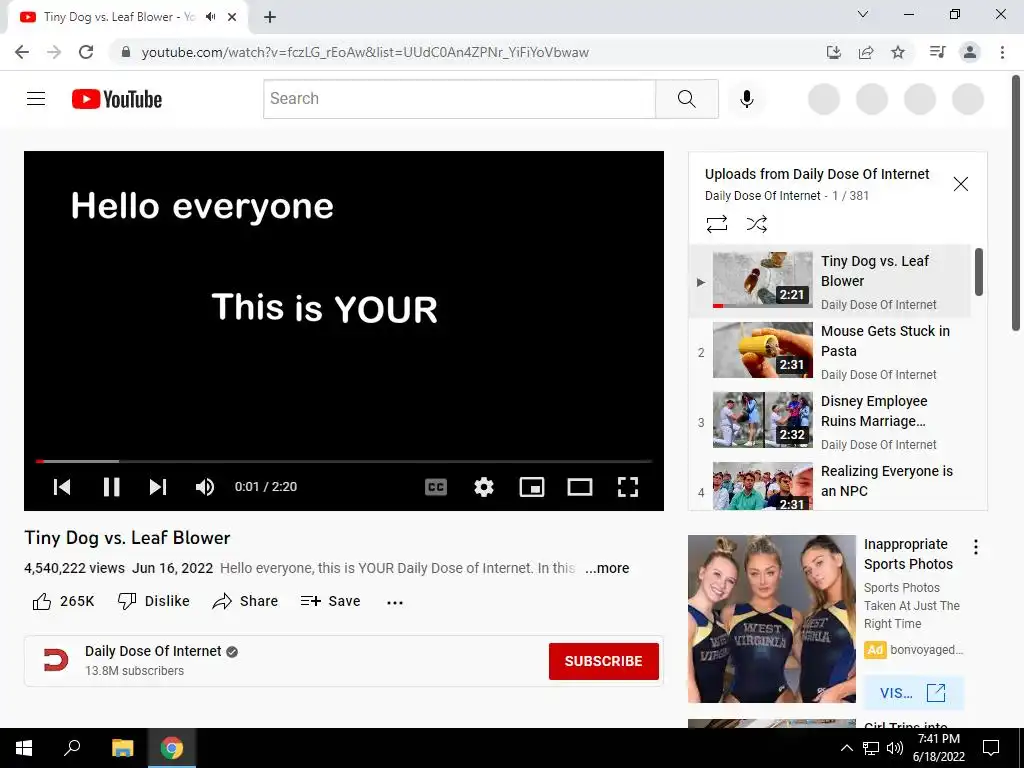The width and height of the screenshot is (1024, 768).
Task: Open Chrome three-dot menu
Action: pos(1002,52)
